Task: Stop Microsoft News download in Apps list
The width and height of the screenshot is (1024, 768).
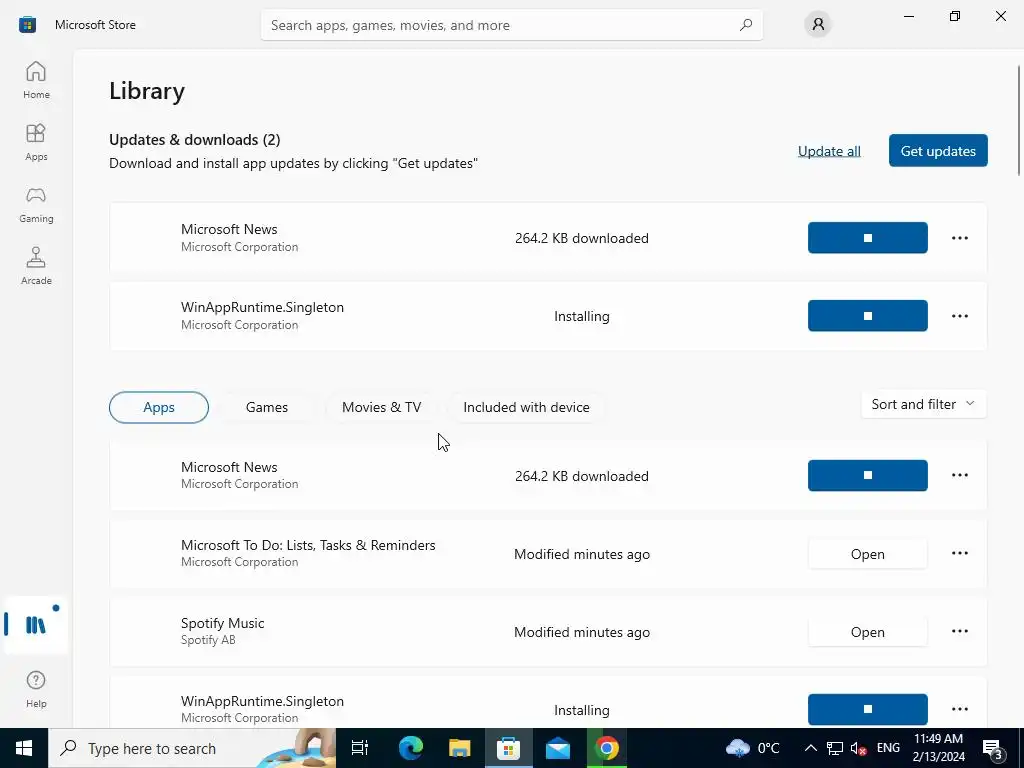Action: pyautogui.click(x=867, y=475)
